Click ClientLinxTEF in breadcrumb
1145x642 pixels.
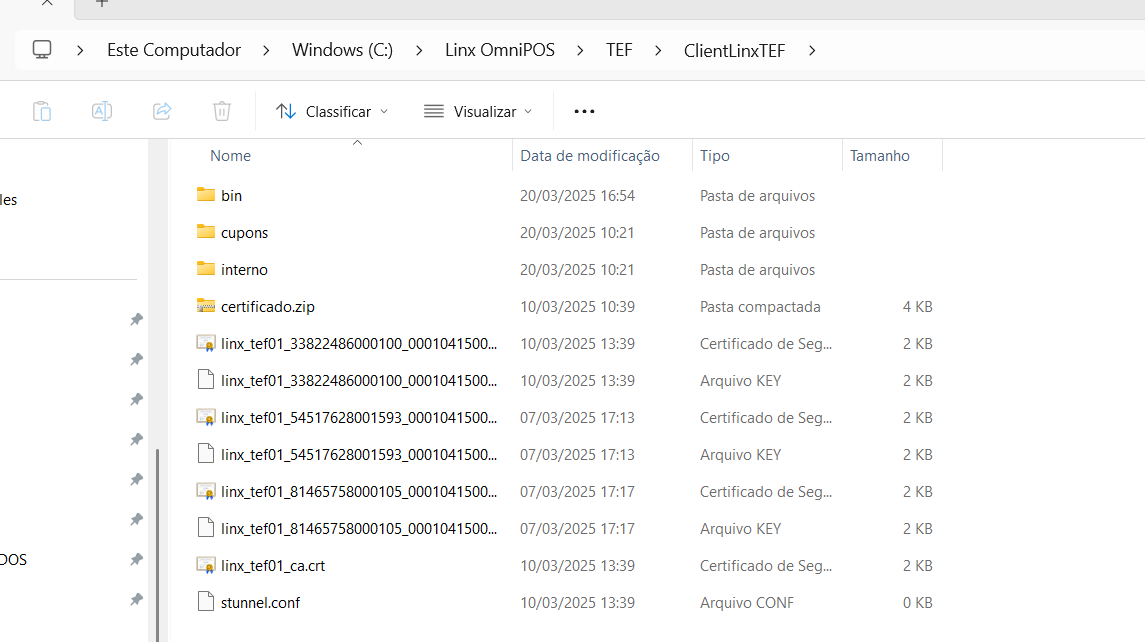tap(734, 50)
